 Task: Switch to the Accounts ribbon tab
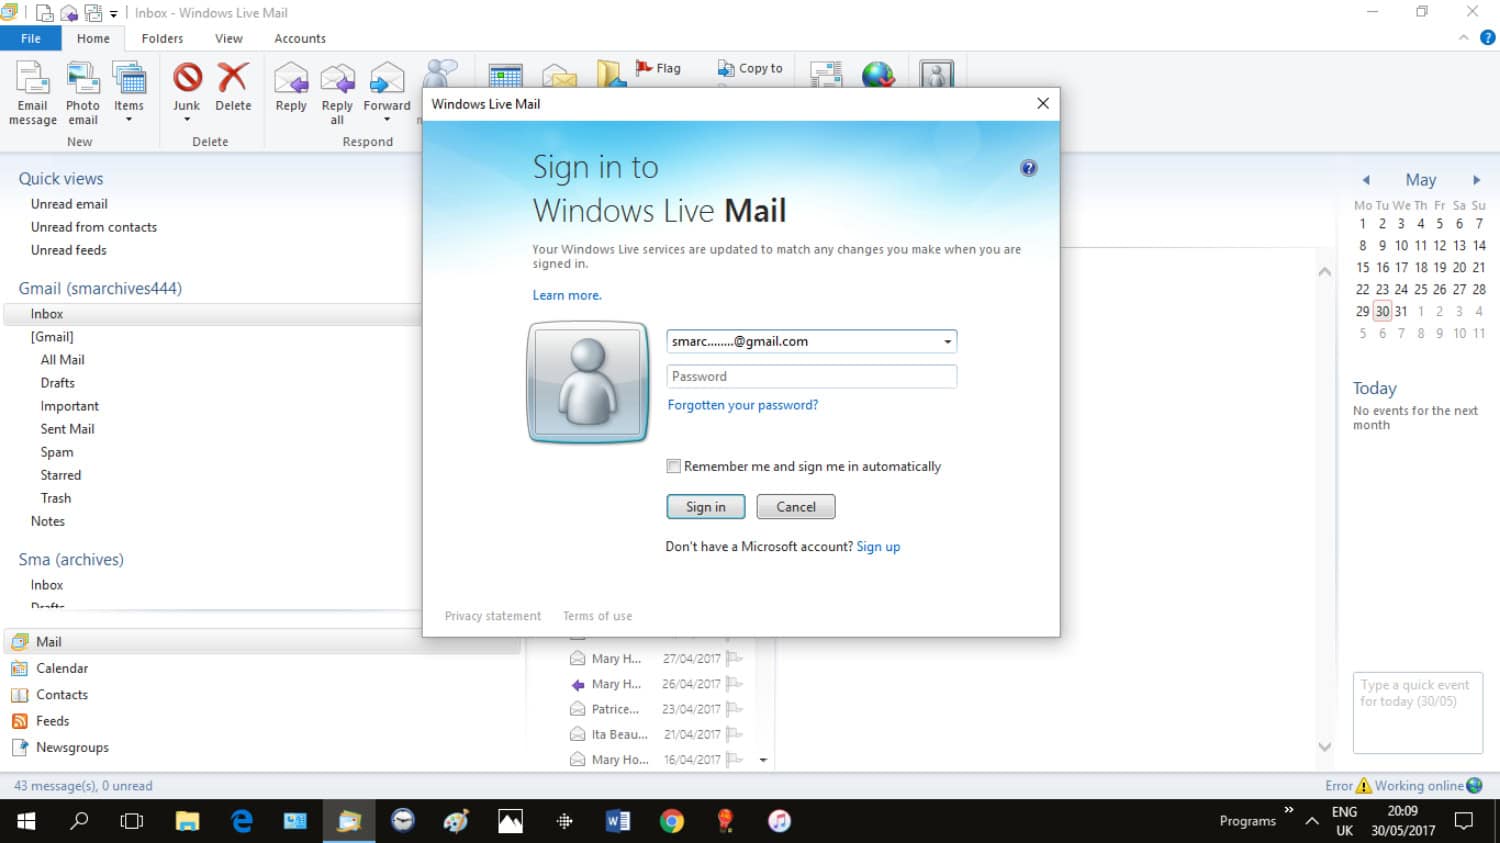point(300,38)
